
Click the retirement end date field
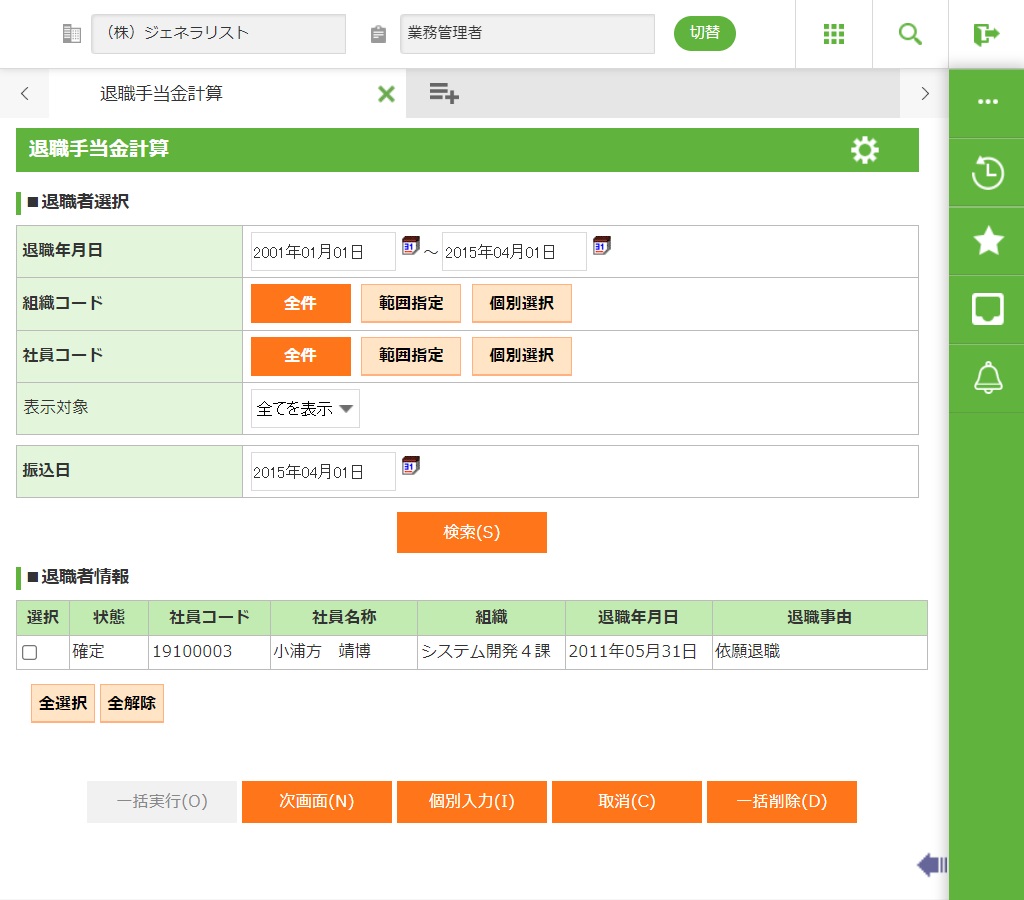514,252
